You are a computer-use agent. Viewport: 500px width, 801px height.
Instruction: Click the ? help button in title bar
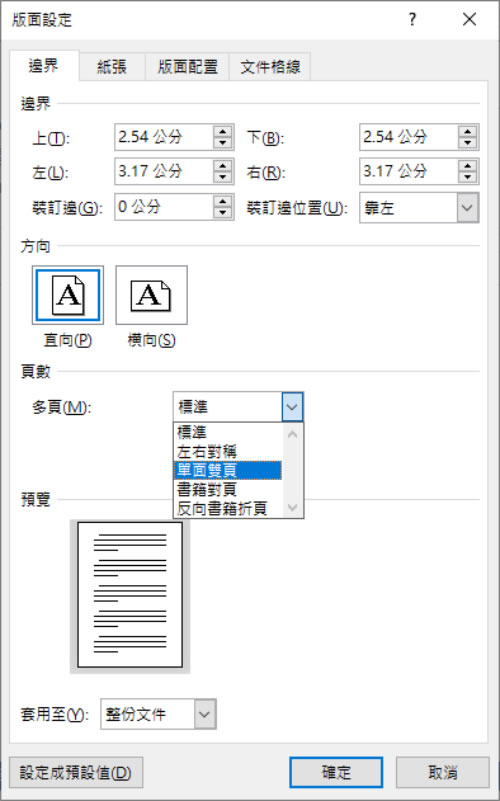pyautogui.click(x=412, y=20)
